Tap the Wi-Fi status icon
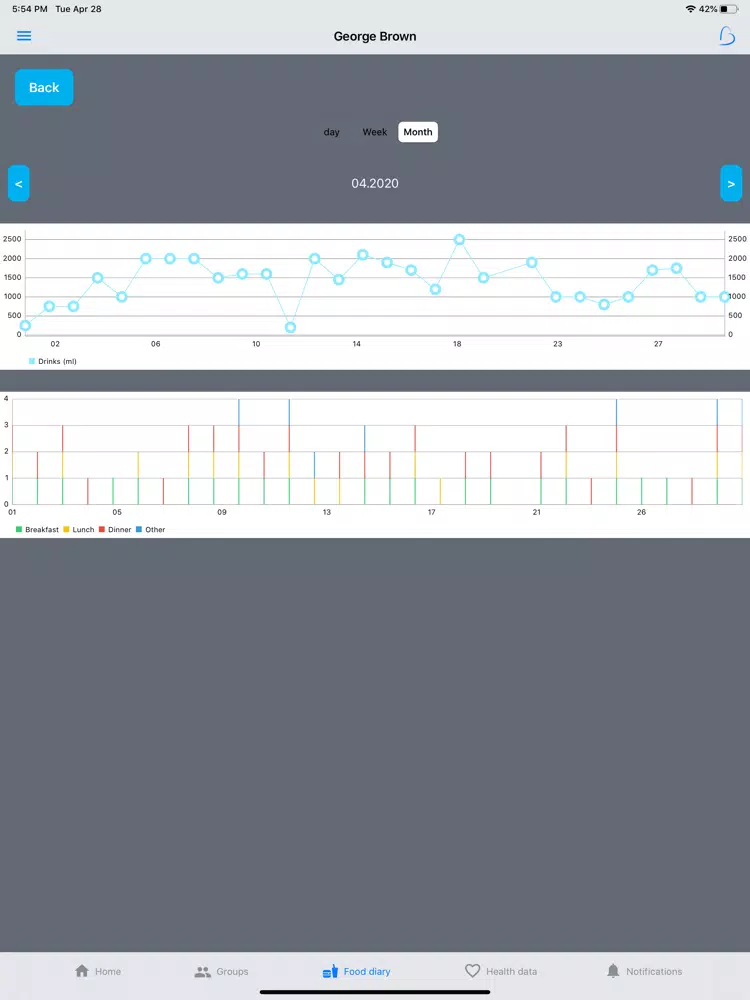The width and height of the screenshot is (750, 1000). point(691,9)
